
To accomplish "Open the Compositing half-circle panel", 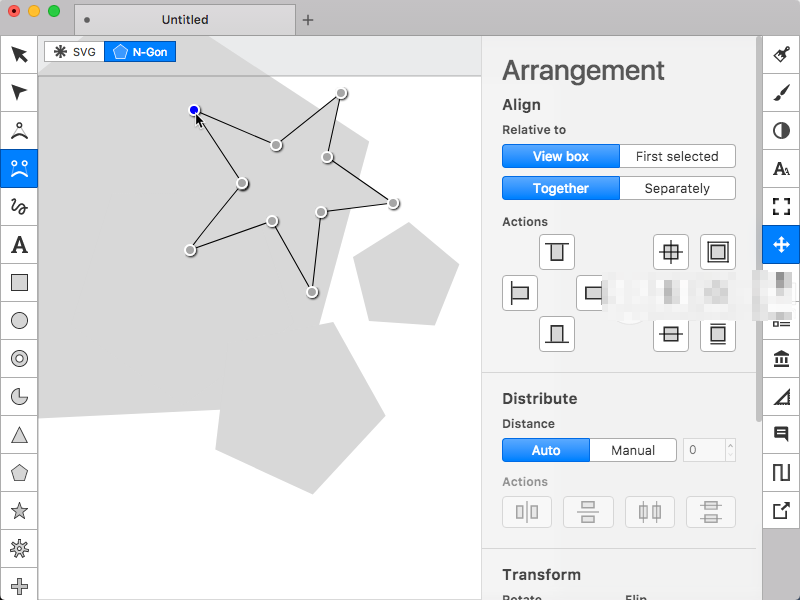I will (781, 131).
